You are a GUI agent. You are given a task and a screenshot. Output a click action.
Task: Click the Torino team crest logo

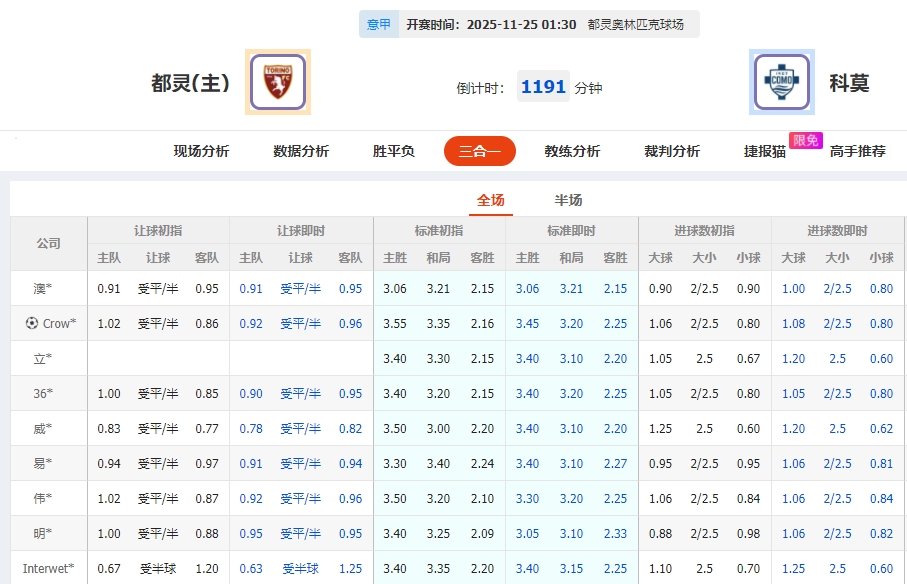[x=277, y=81]
